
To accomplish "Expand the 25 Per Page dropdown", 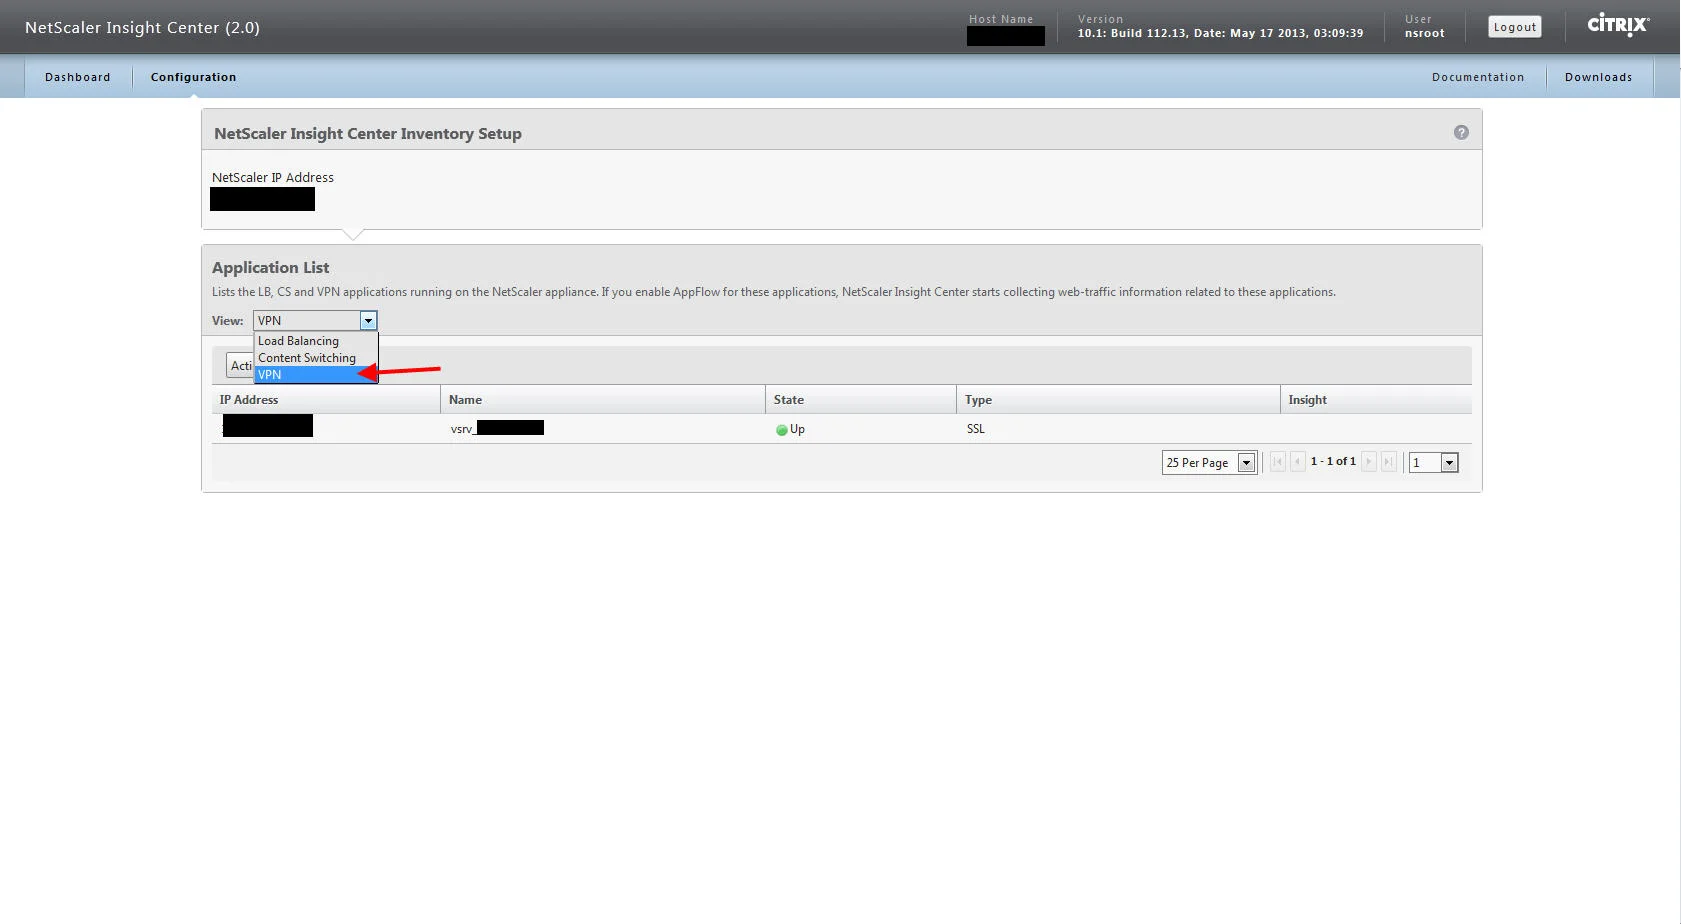I will (1246, 463).
